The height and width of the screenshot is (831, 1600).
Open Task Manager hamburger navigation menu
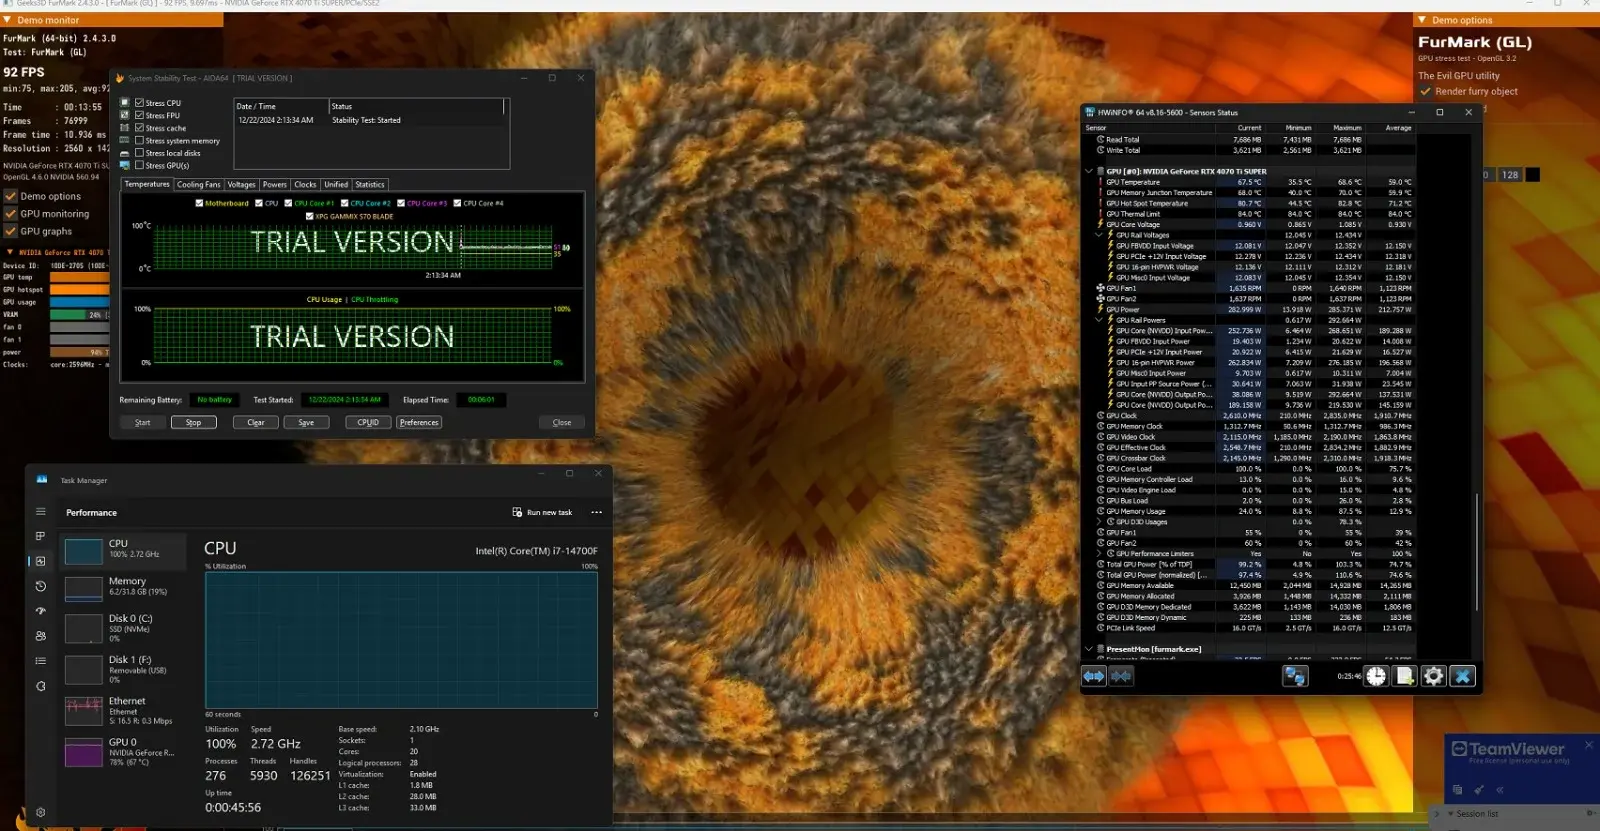click(x=41, y=511)
